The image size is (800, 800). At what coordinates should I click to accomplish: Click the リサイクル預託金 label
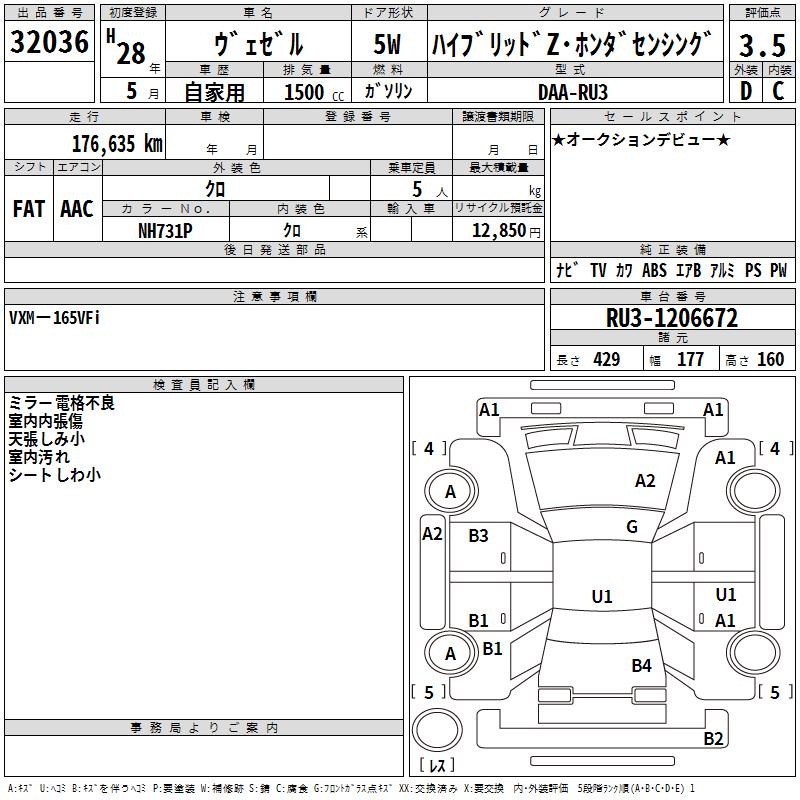click(498, 208)
